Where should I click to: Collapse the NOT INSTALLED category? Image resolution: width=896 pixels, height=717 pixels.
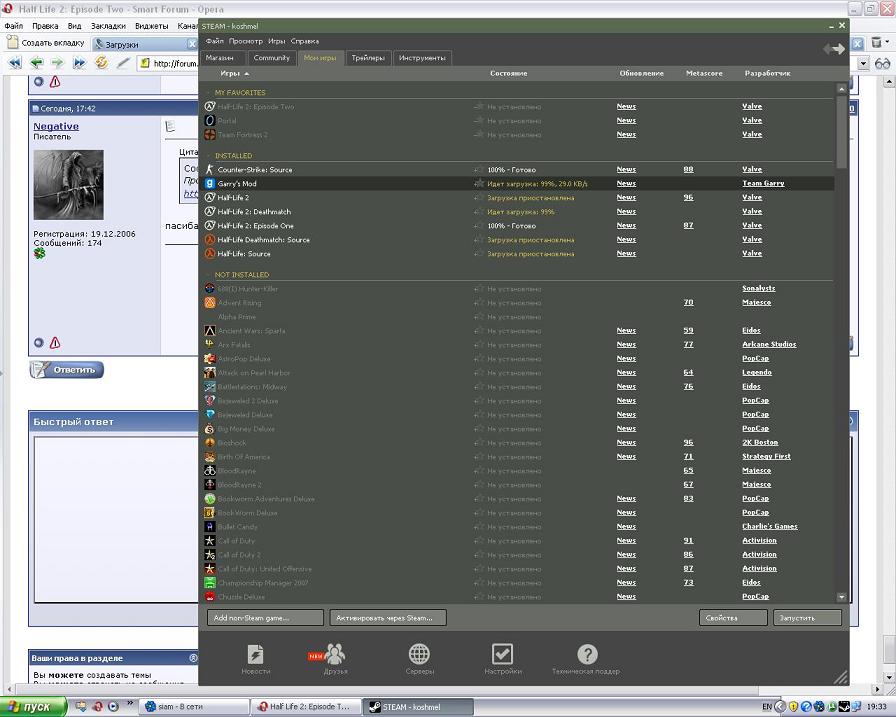pos(209,275)
